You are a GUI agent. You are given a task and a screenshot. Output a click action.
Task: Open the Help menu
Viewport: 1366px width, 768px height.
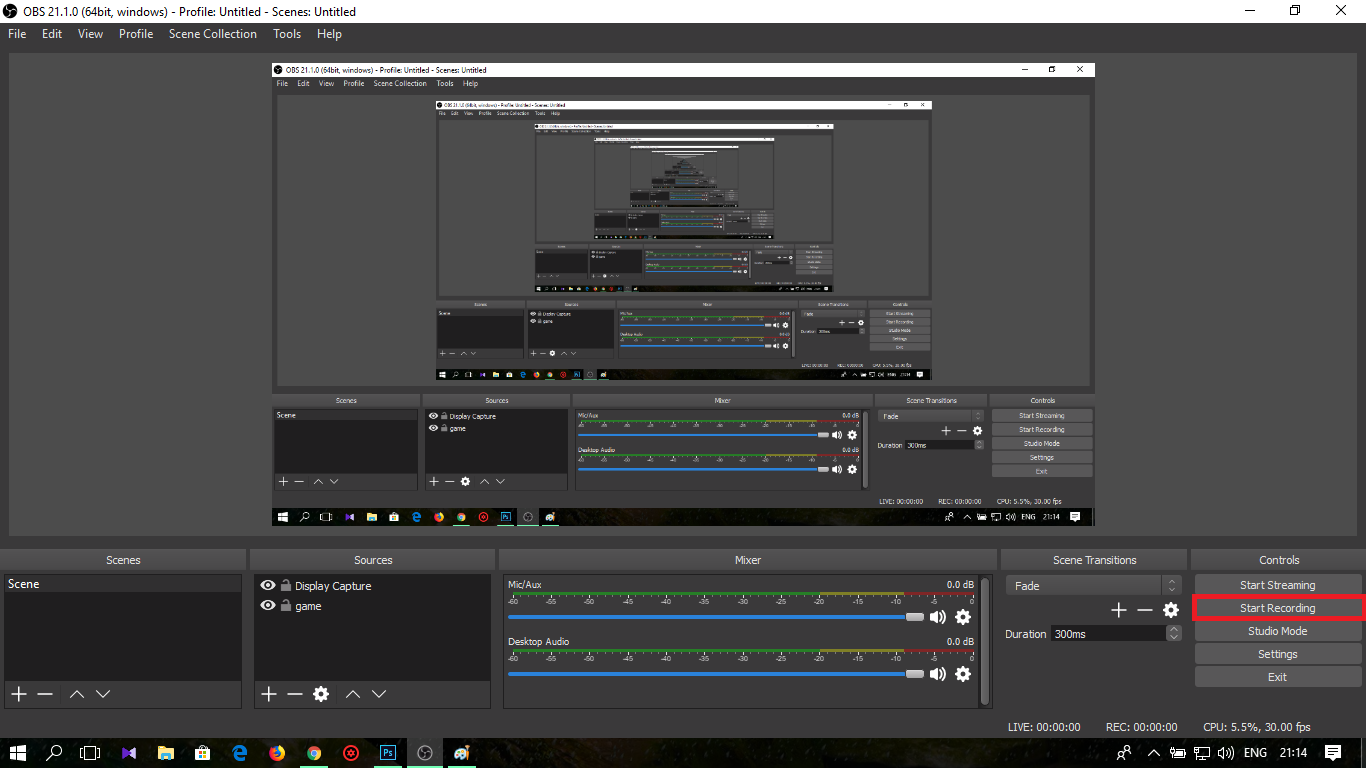pos(329,34)
